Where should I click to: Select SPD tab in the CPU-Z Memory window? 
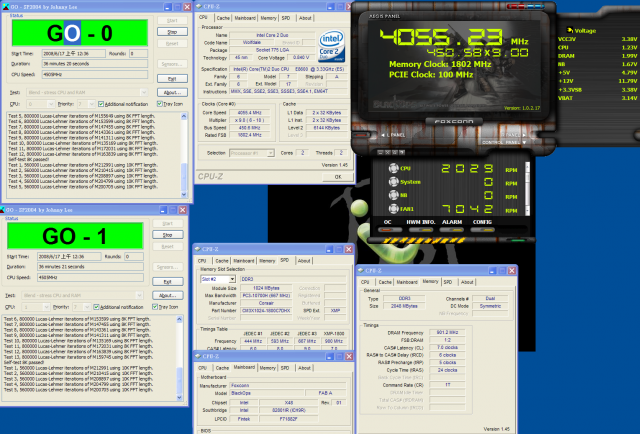click(448, 282)
